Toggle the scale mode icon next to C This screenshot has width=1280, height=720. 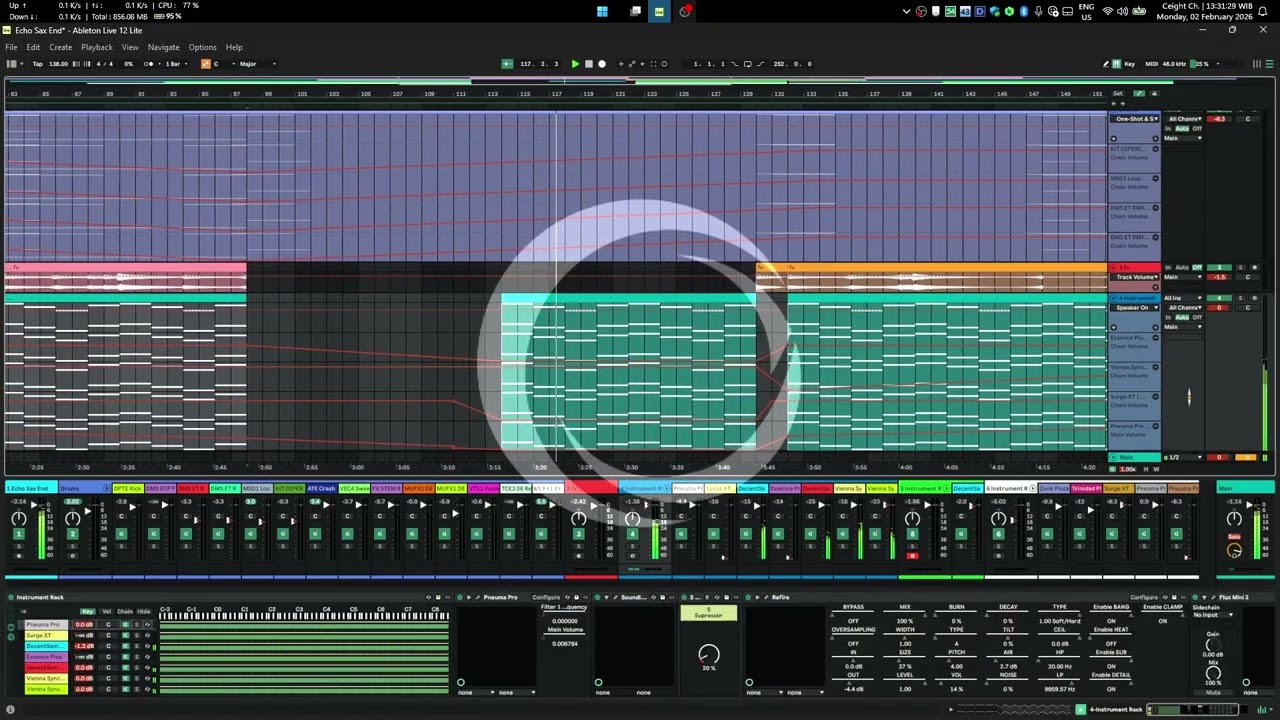tap(206, 64)
